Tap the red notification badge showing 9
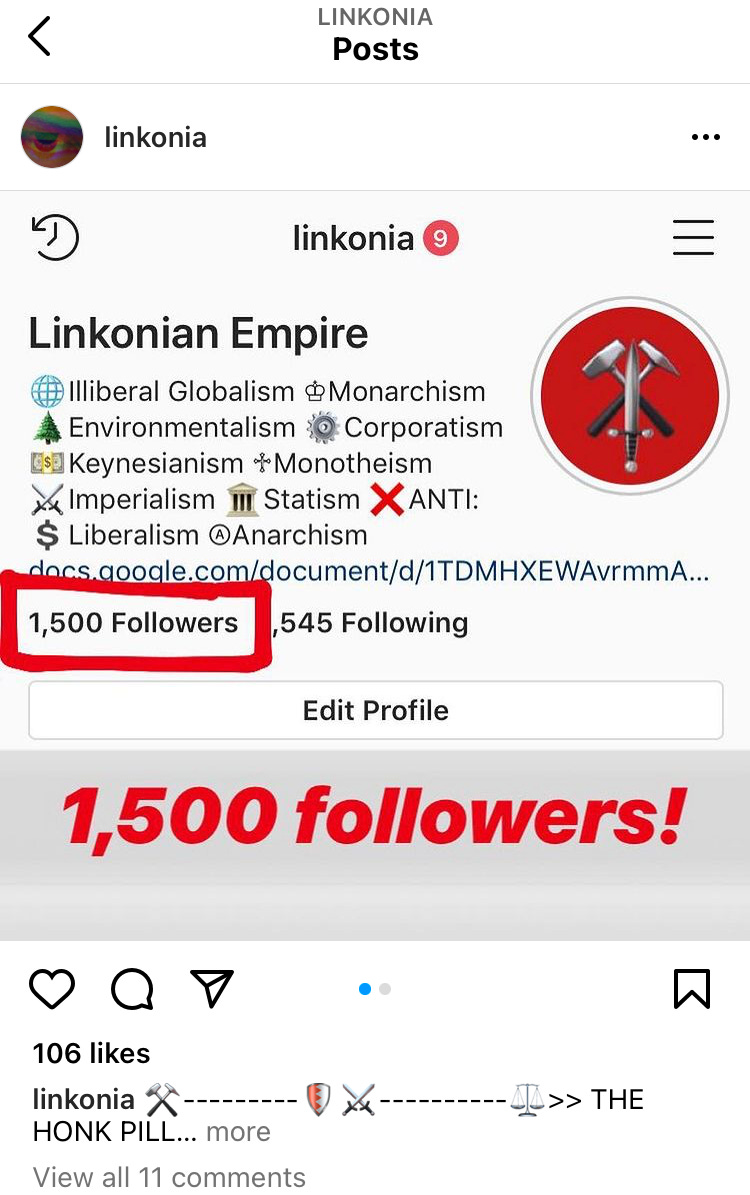Screen dimensions: 750x1195 click(x=441, y=238)
